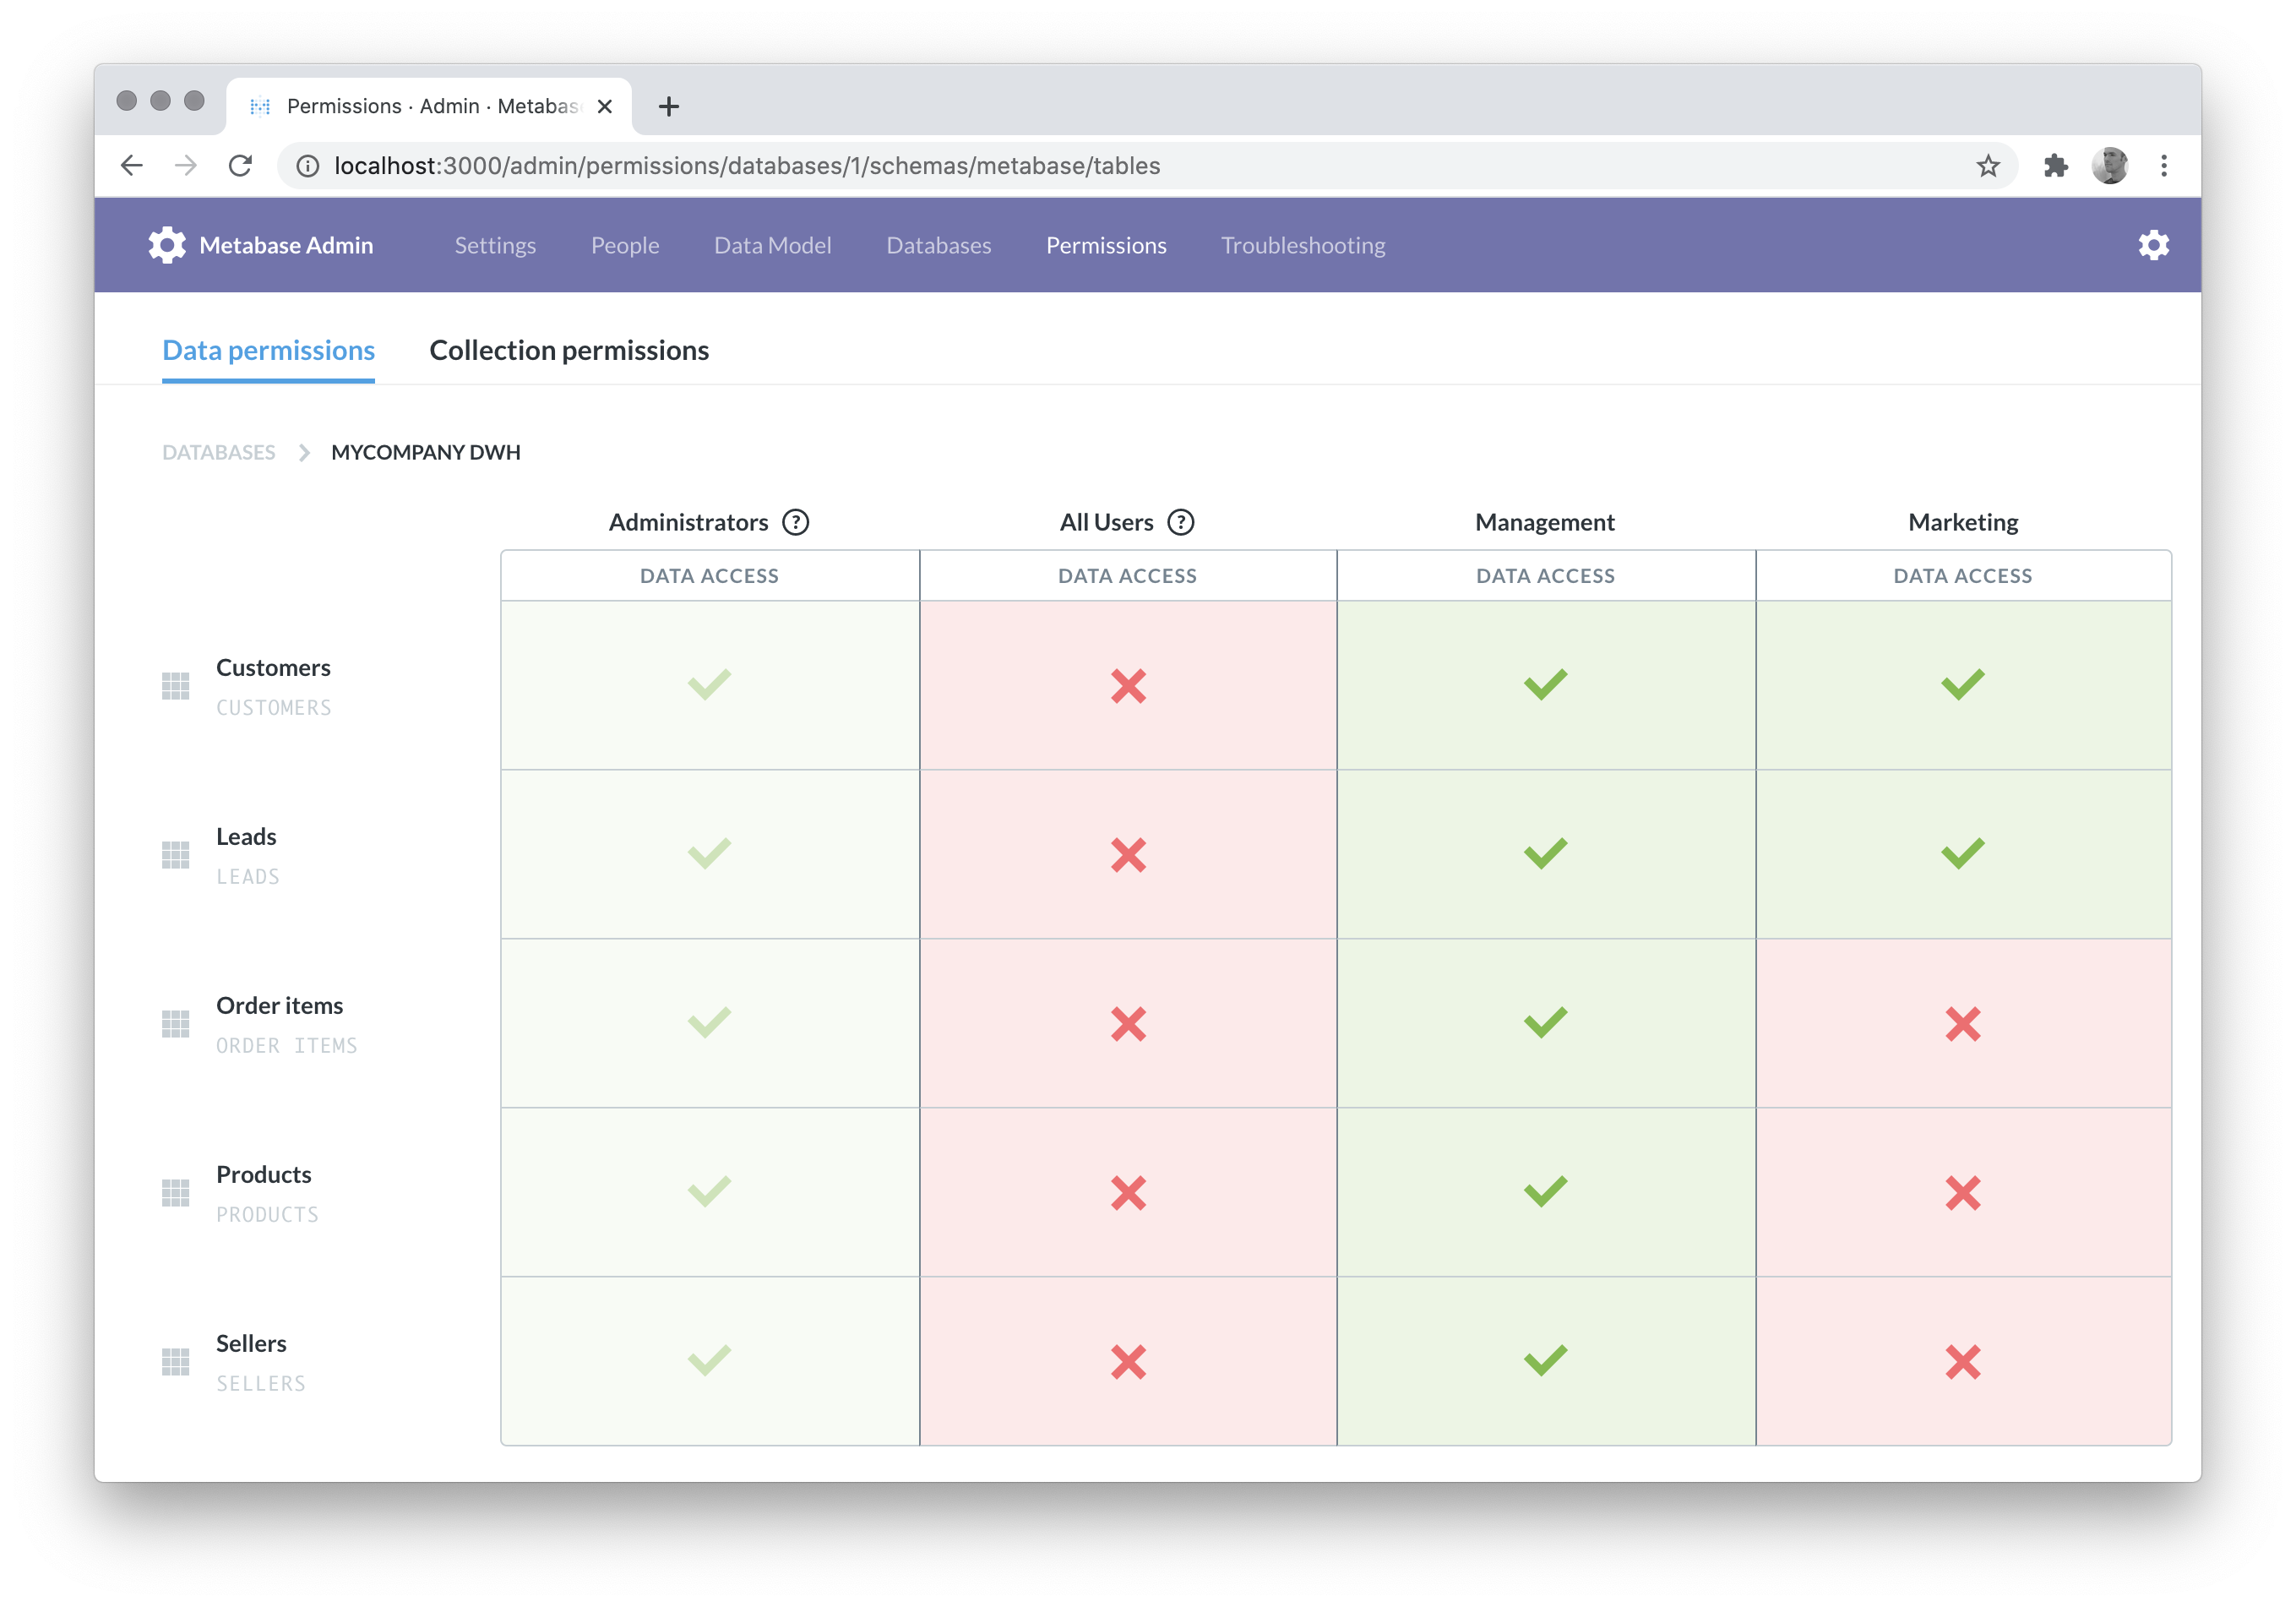This screenshot has height=1607, width=2296.
Task: Click the All Users group help icon
Action: pyautogui.click(x=1184, y=520)
